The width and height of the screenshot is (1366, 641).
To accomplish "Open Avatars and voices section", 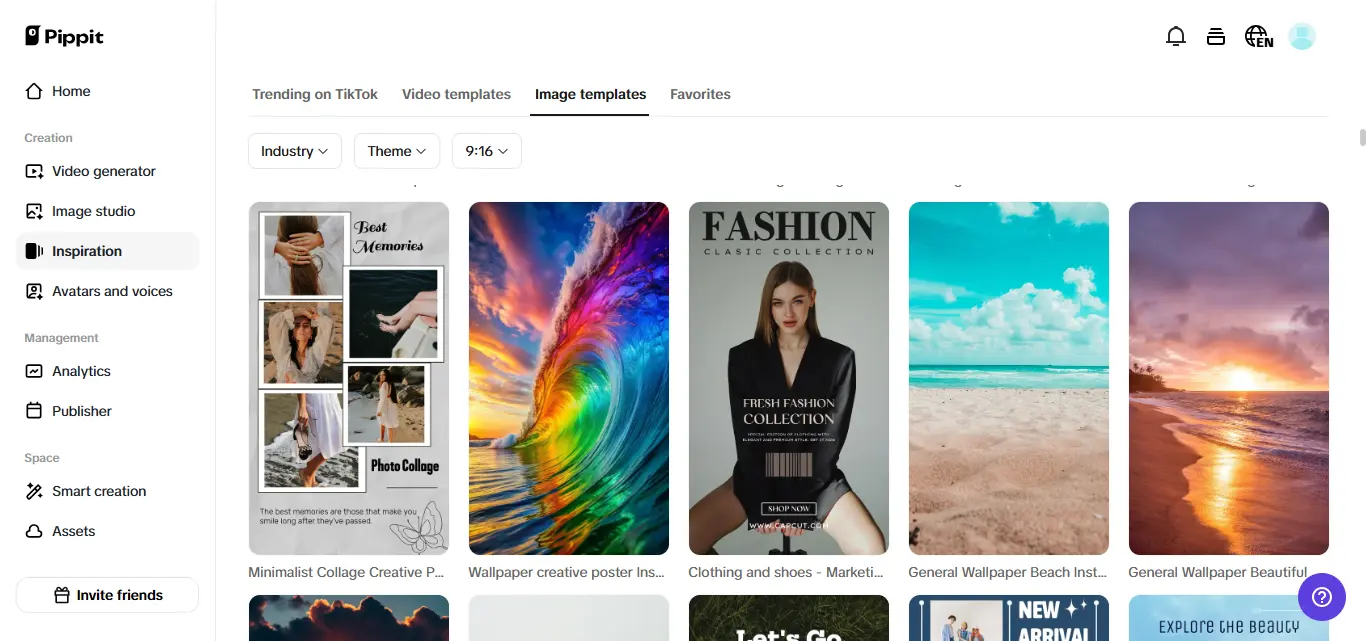I will coord(111,291).
